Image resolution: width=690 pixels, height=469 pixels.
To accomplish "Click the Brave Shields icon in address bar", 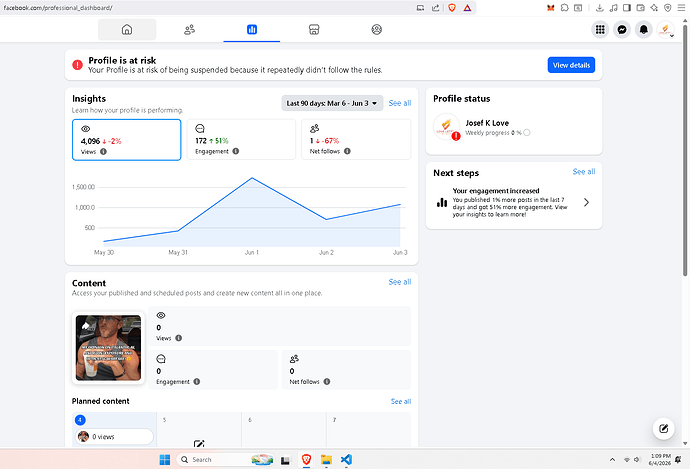I will pyautogui.click(x=451, y=7).
